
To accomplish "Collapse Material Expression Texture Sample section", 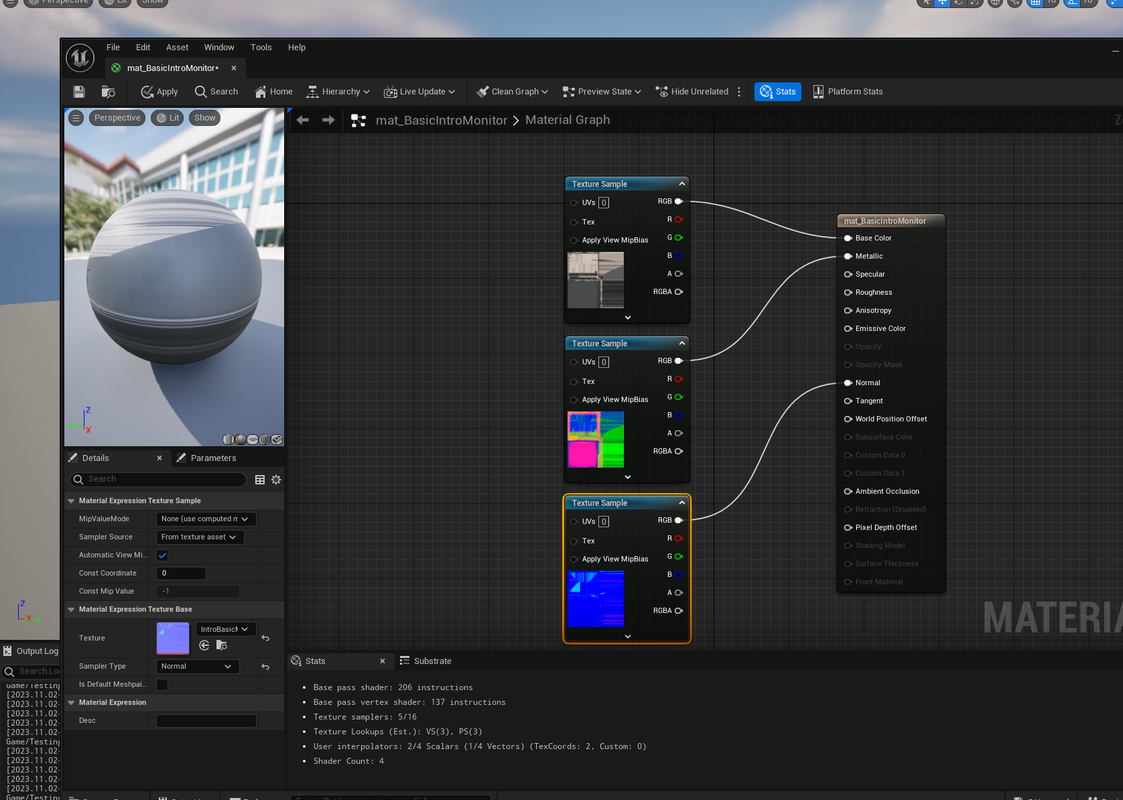I will (72, 501).
